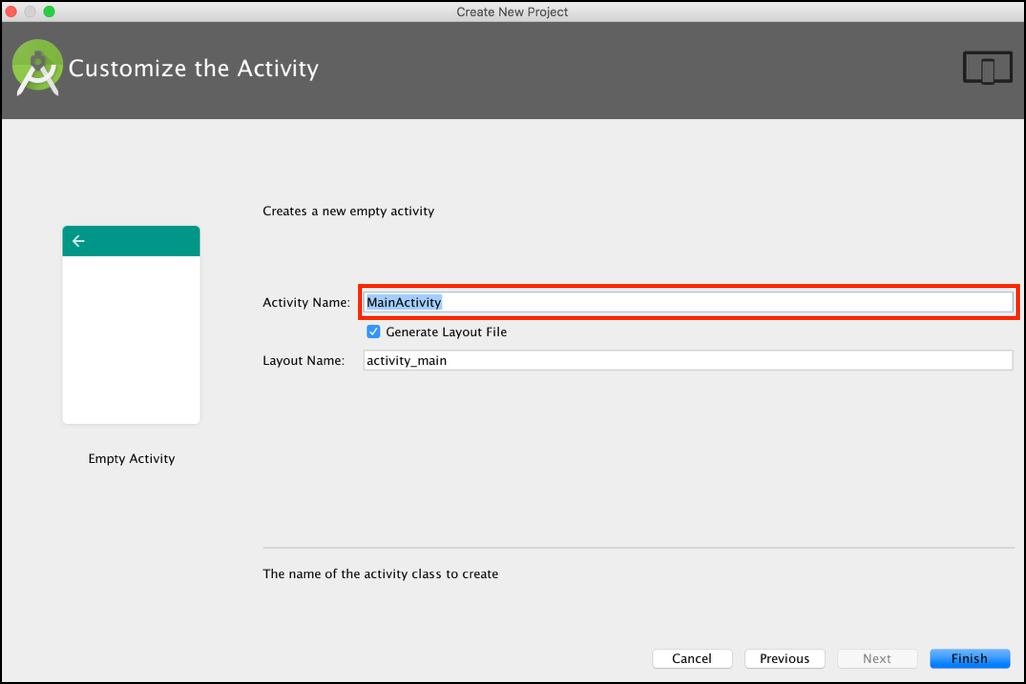This screenshot has width=1026, height=684.
Task: Close the Create New Project window
Action: tap(11, 11)
